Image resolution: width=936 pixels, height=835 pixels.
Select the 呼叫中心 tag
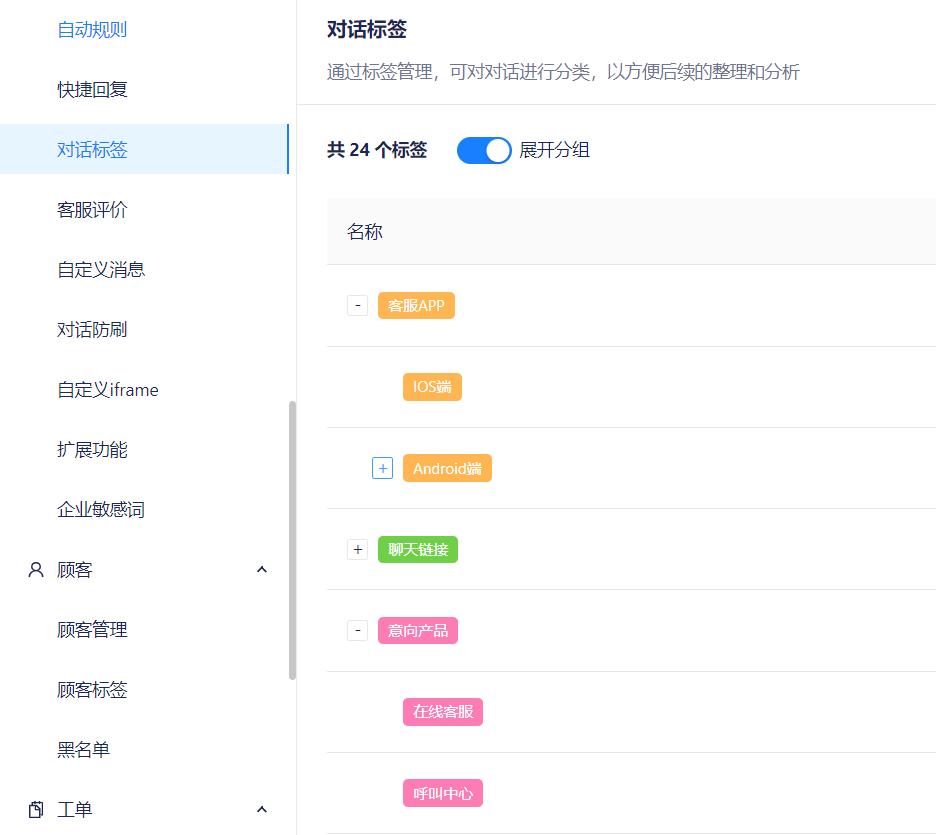(442, 792)
